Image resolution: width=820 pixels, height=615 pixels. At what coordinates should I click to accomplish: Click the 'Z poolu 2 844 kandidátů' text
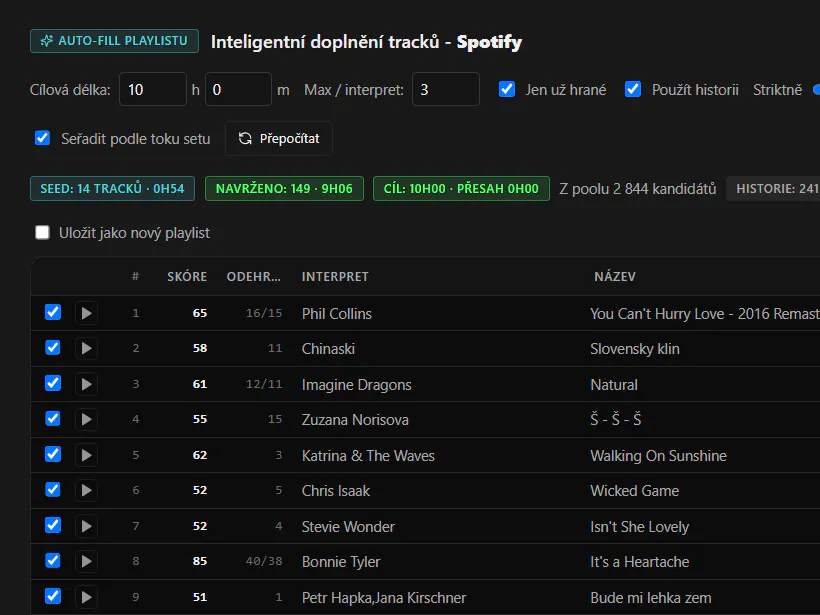click(637, 189)
